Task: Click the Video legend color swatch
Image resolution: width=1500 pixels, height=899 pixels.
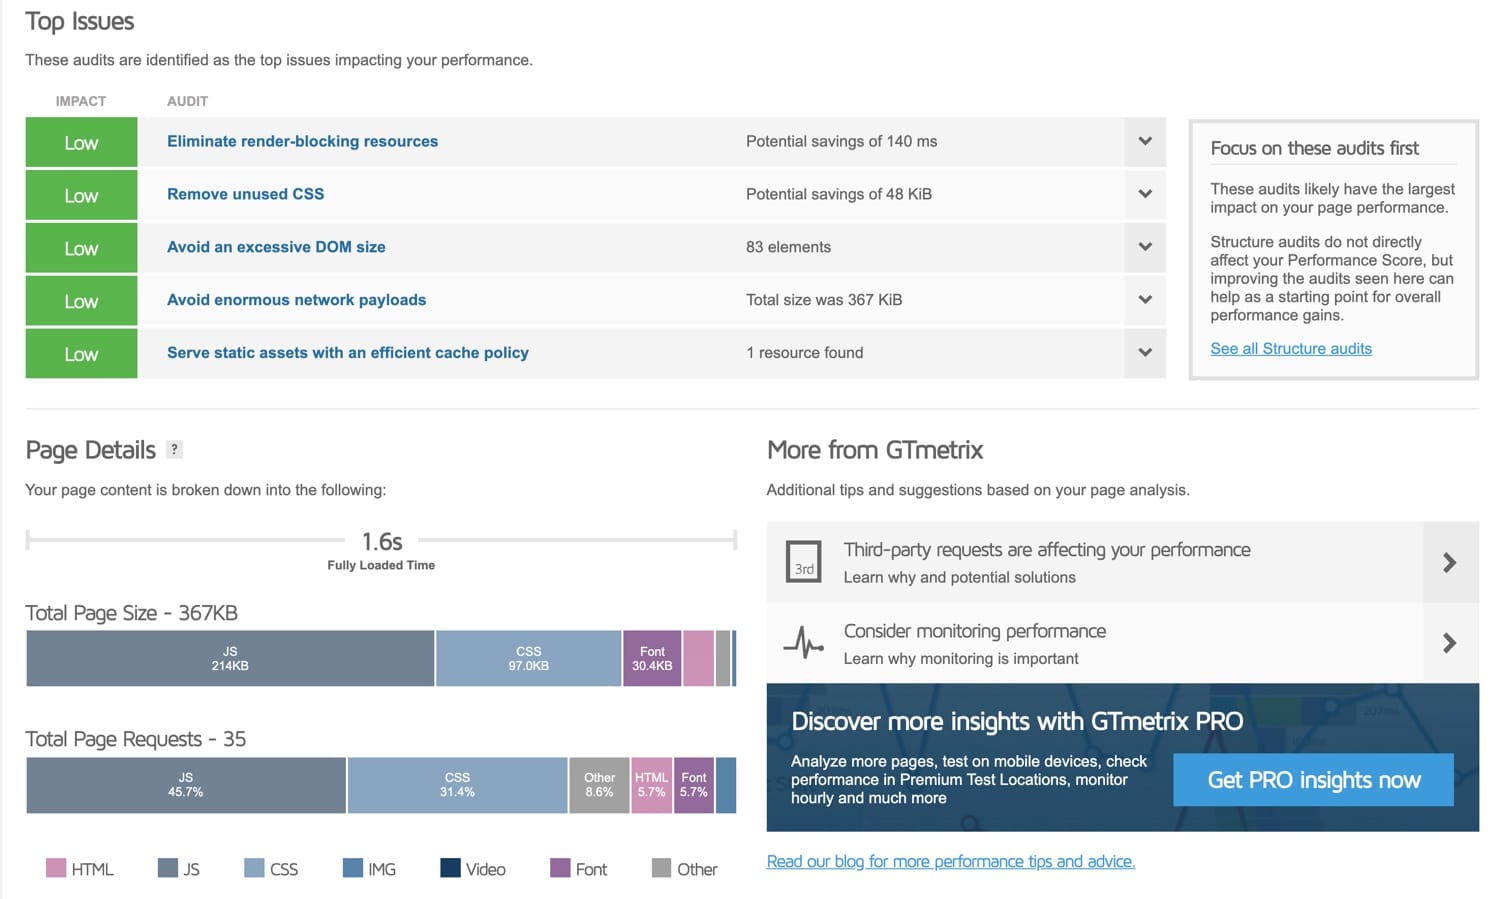Action: (x=450, y=868)
